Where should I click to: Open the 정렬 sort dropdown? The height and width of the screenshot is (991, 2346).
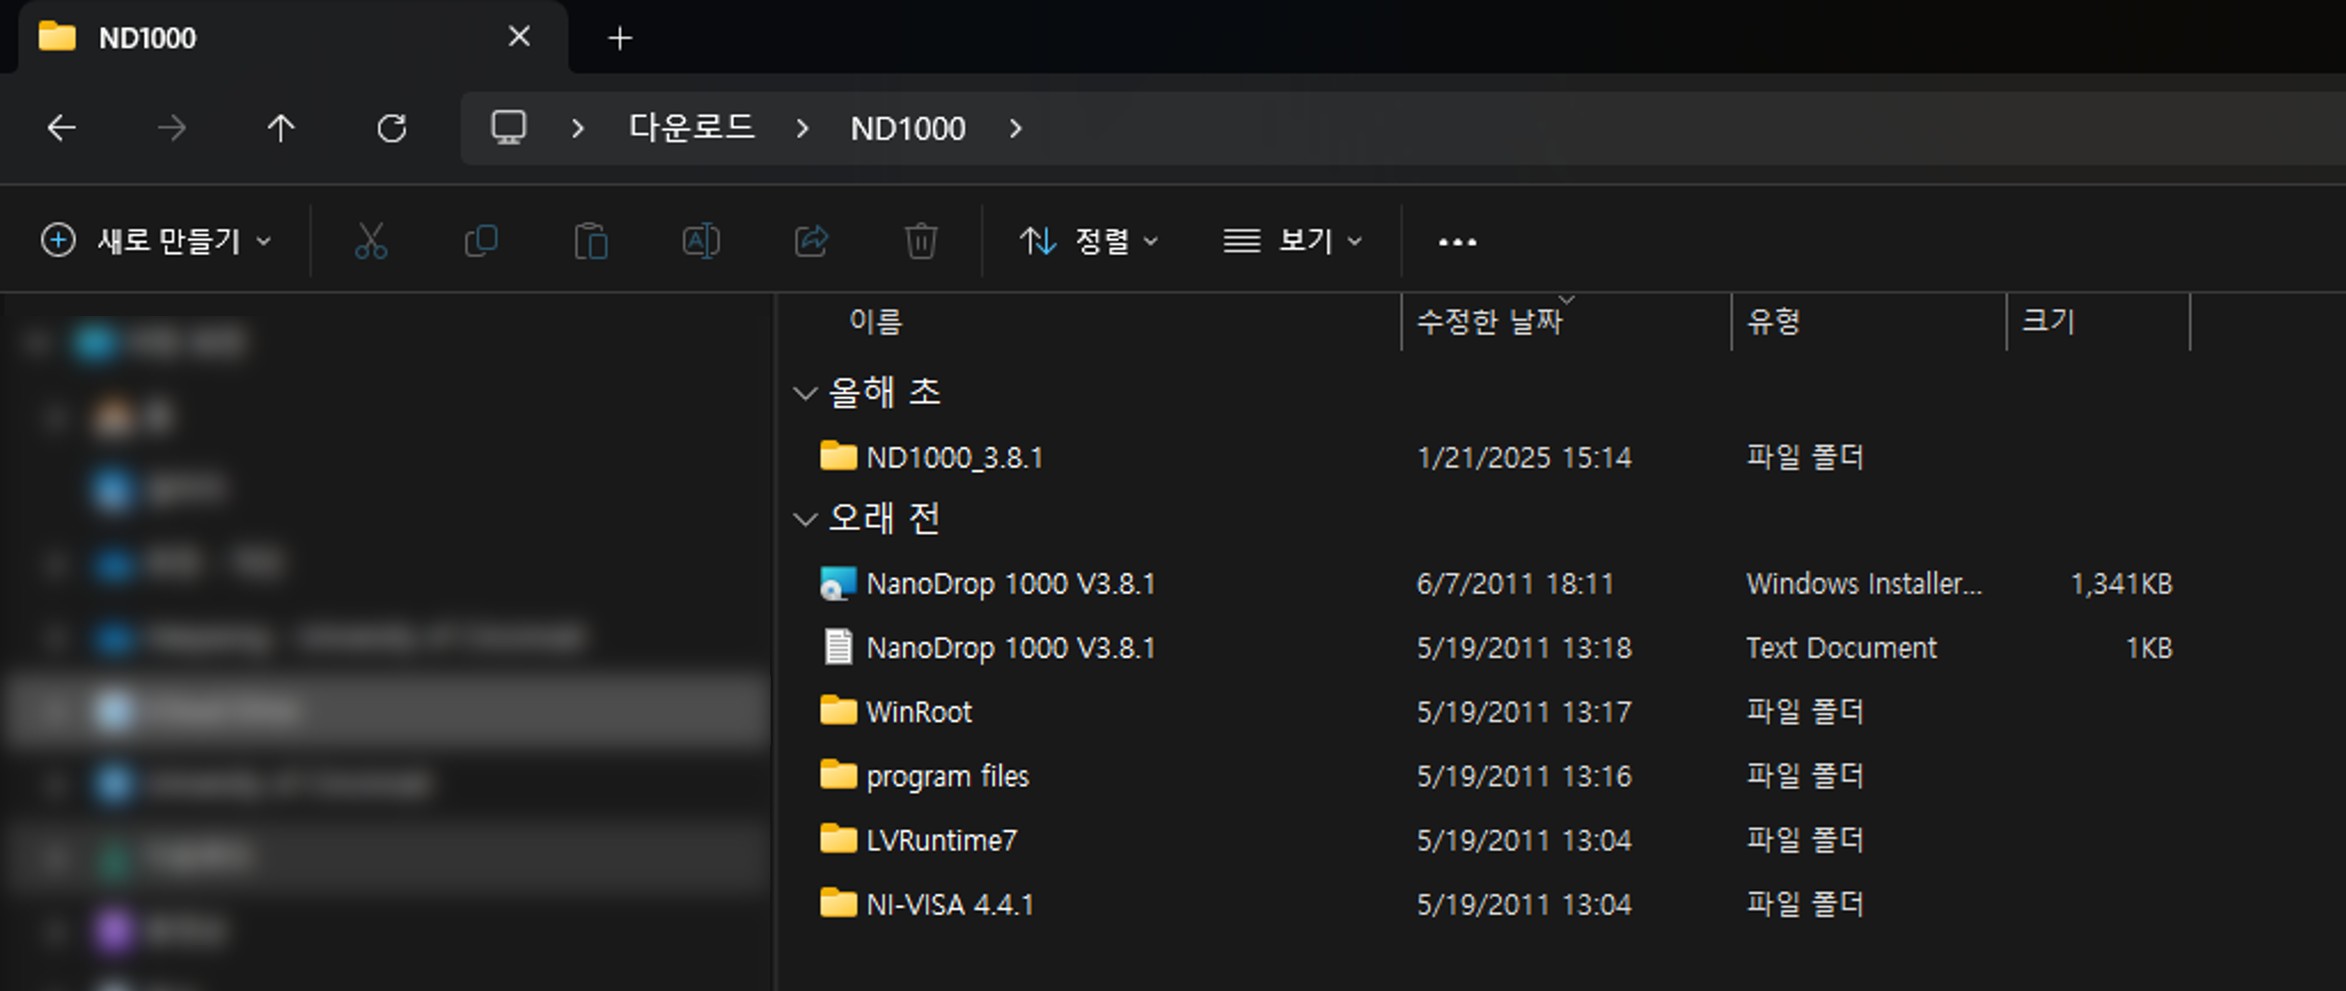click(1089, 241)
